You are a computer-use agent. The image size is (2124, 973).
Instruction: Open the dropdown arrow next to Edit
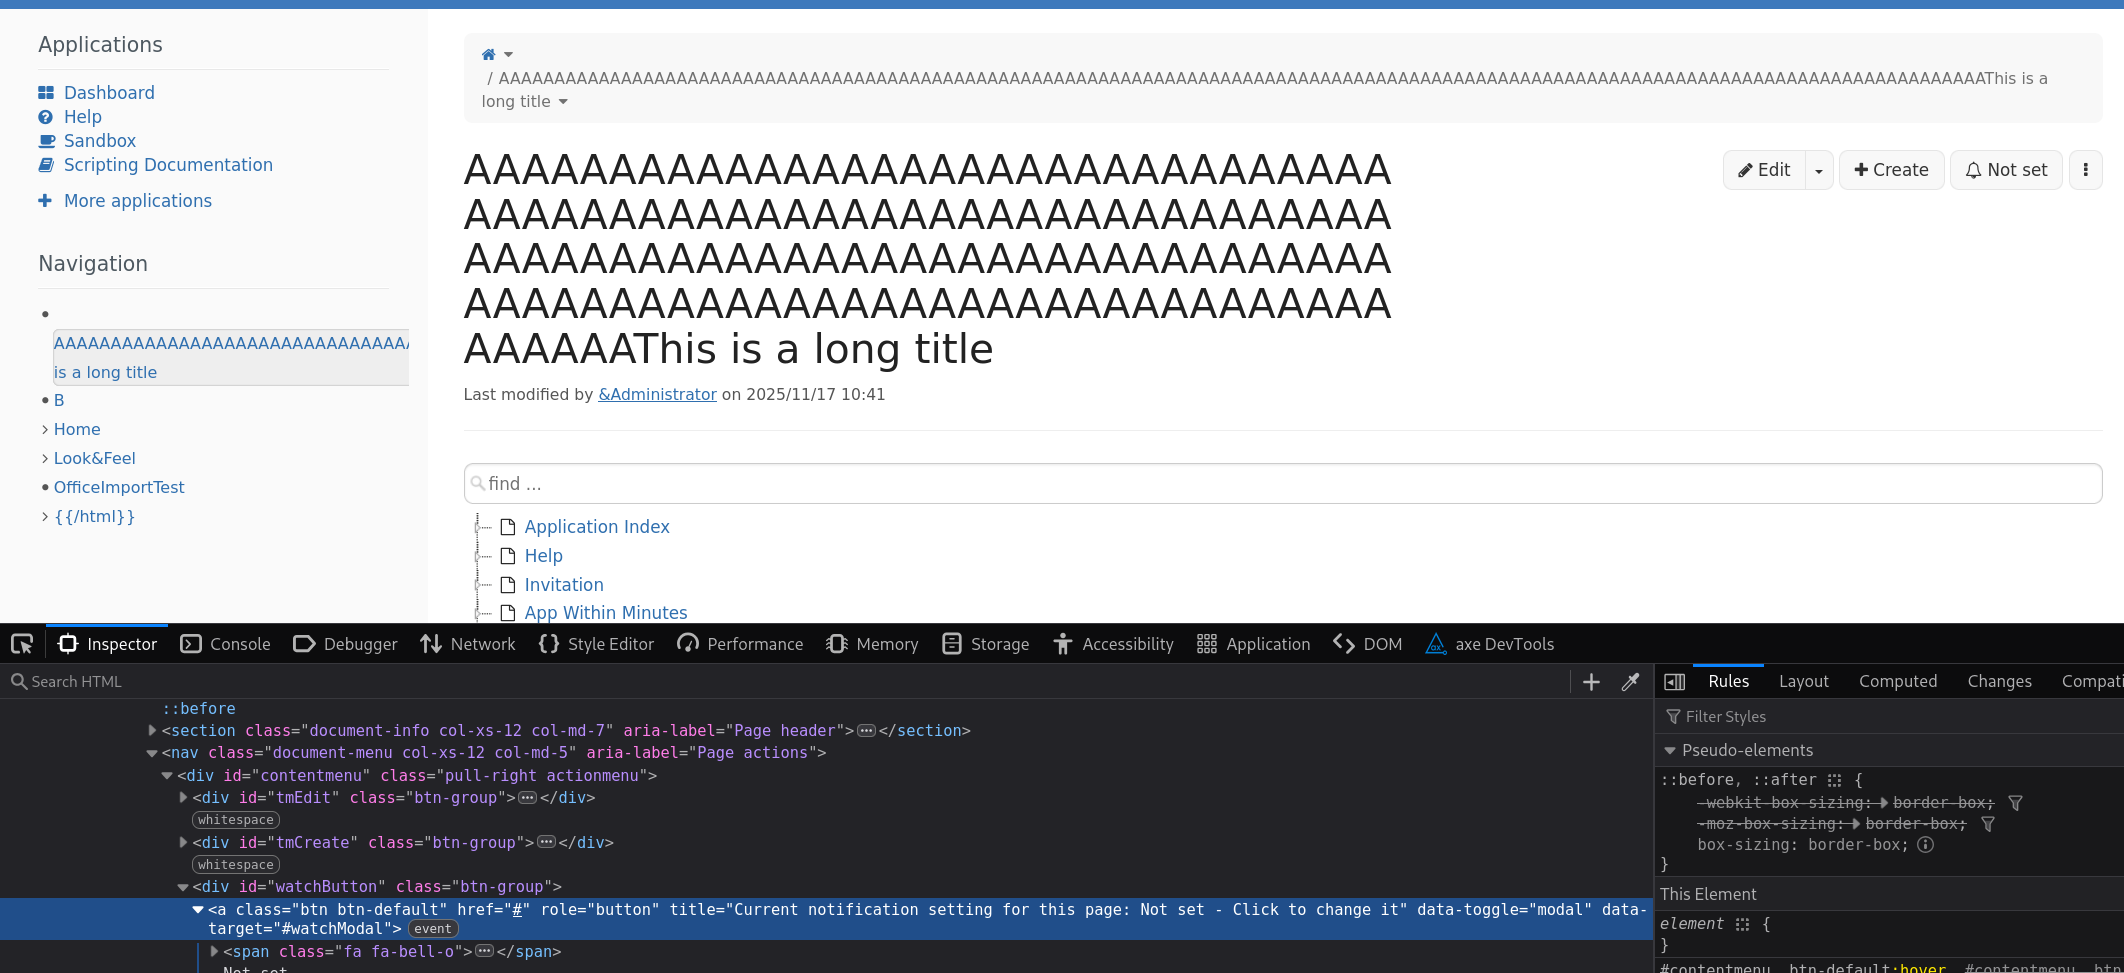pos(1818,171)
